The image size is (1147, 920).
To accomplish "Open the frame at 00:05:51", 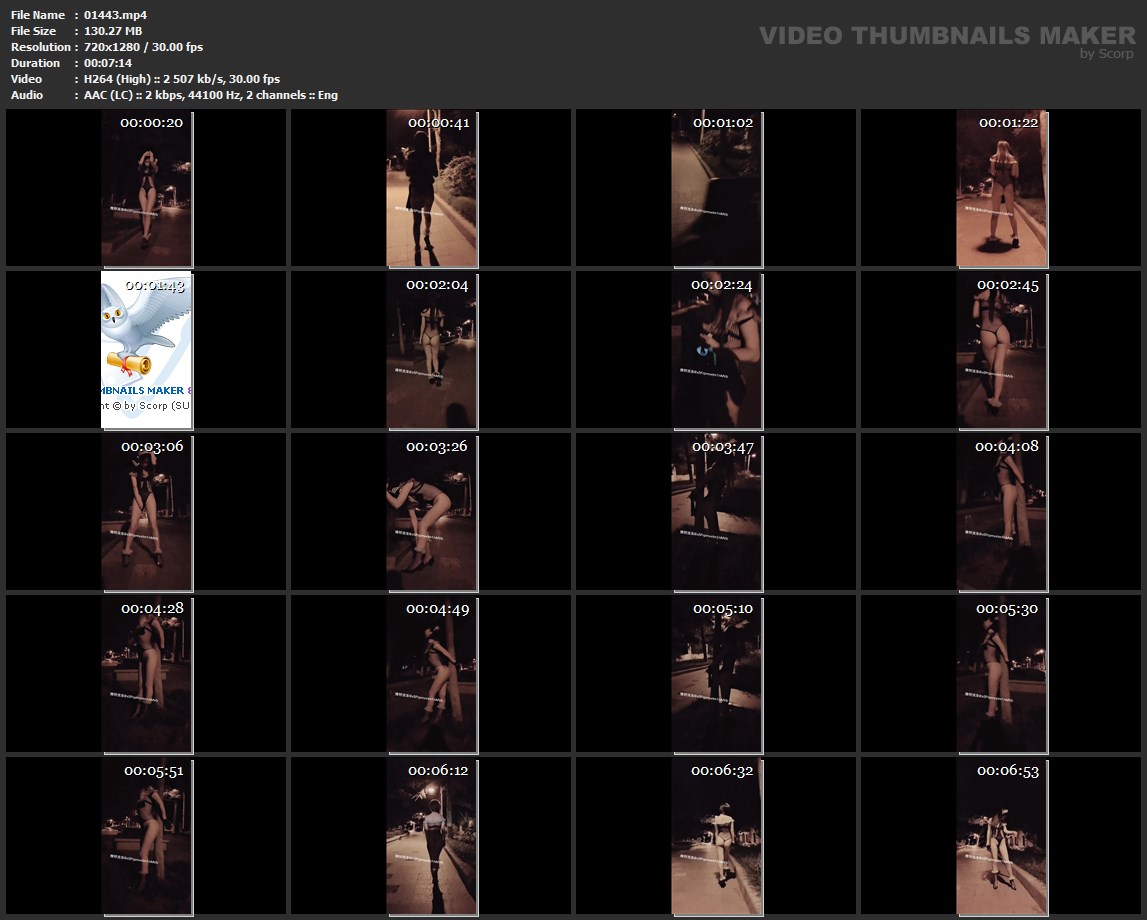I will tap(147, 836).
